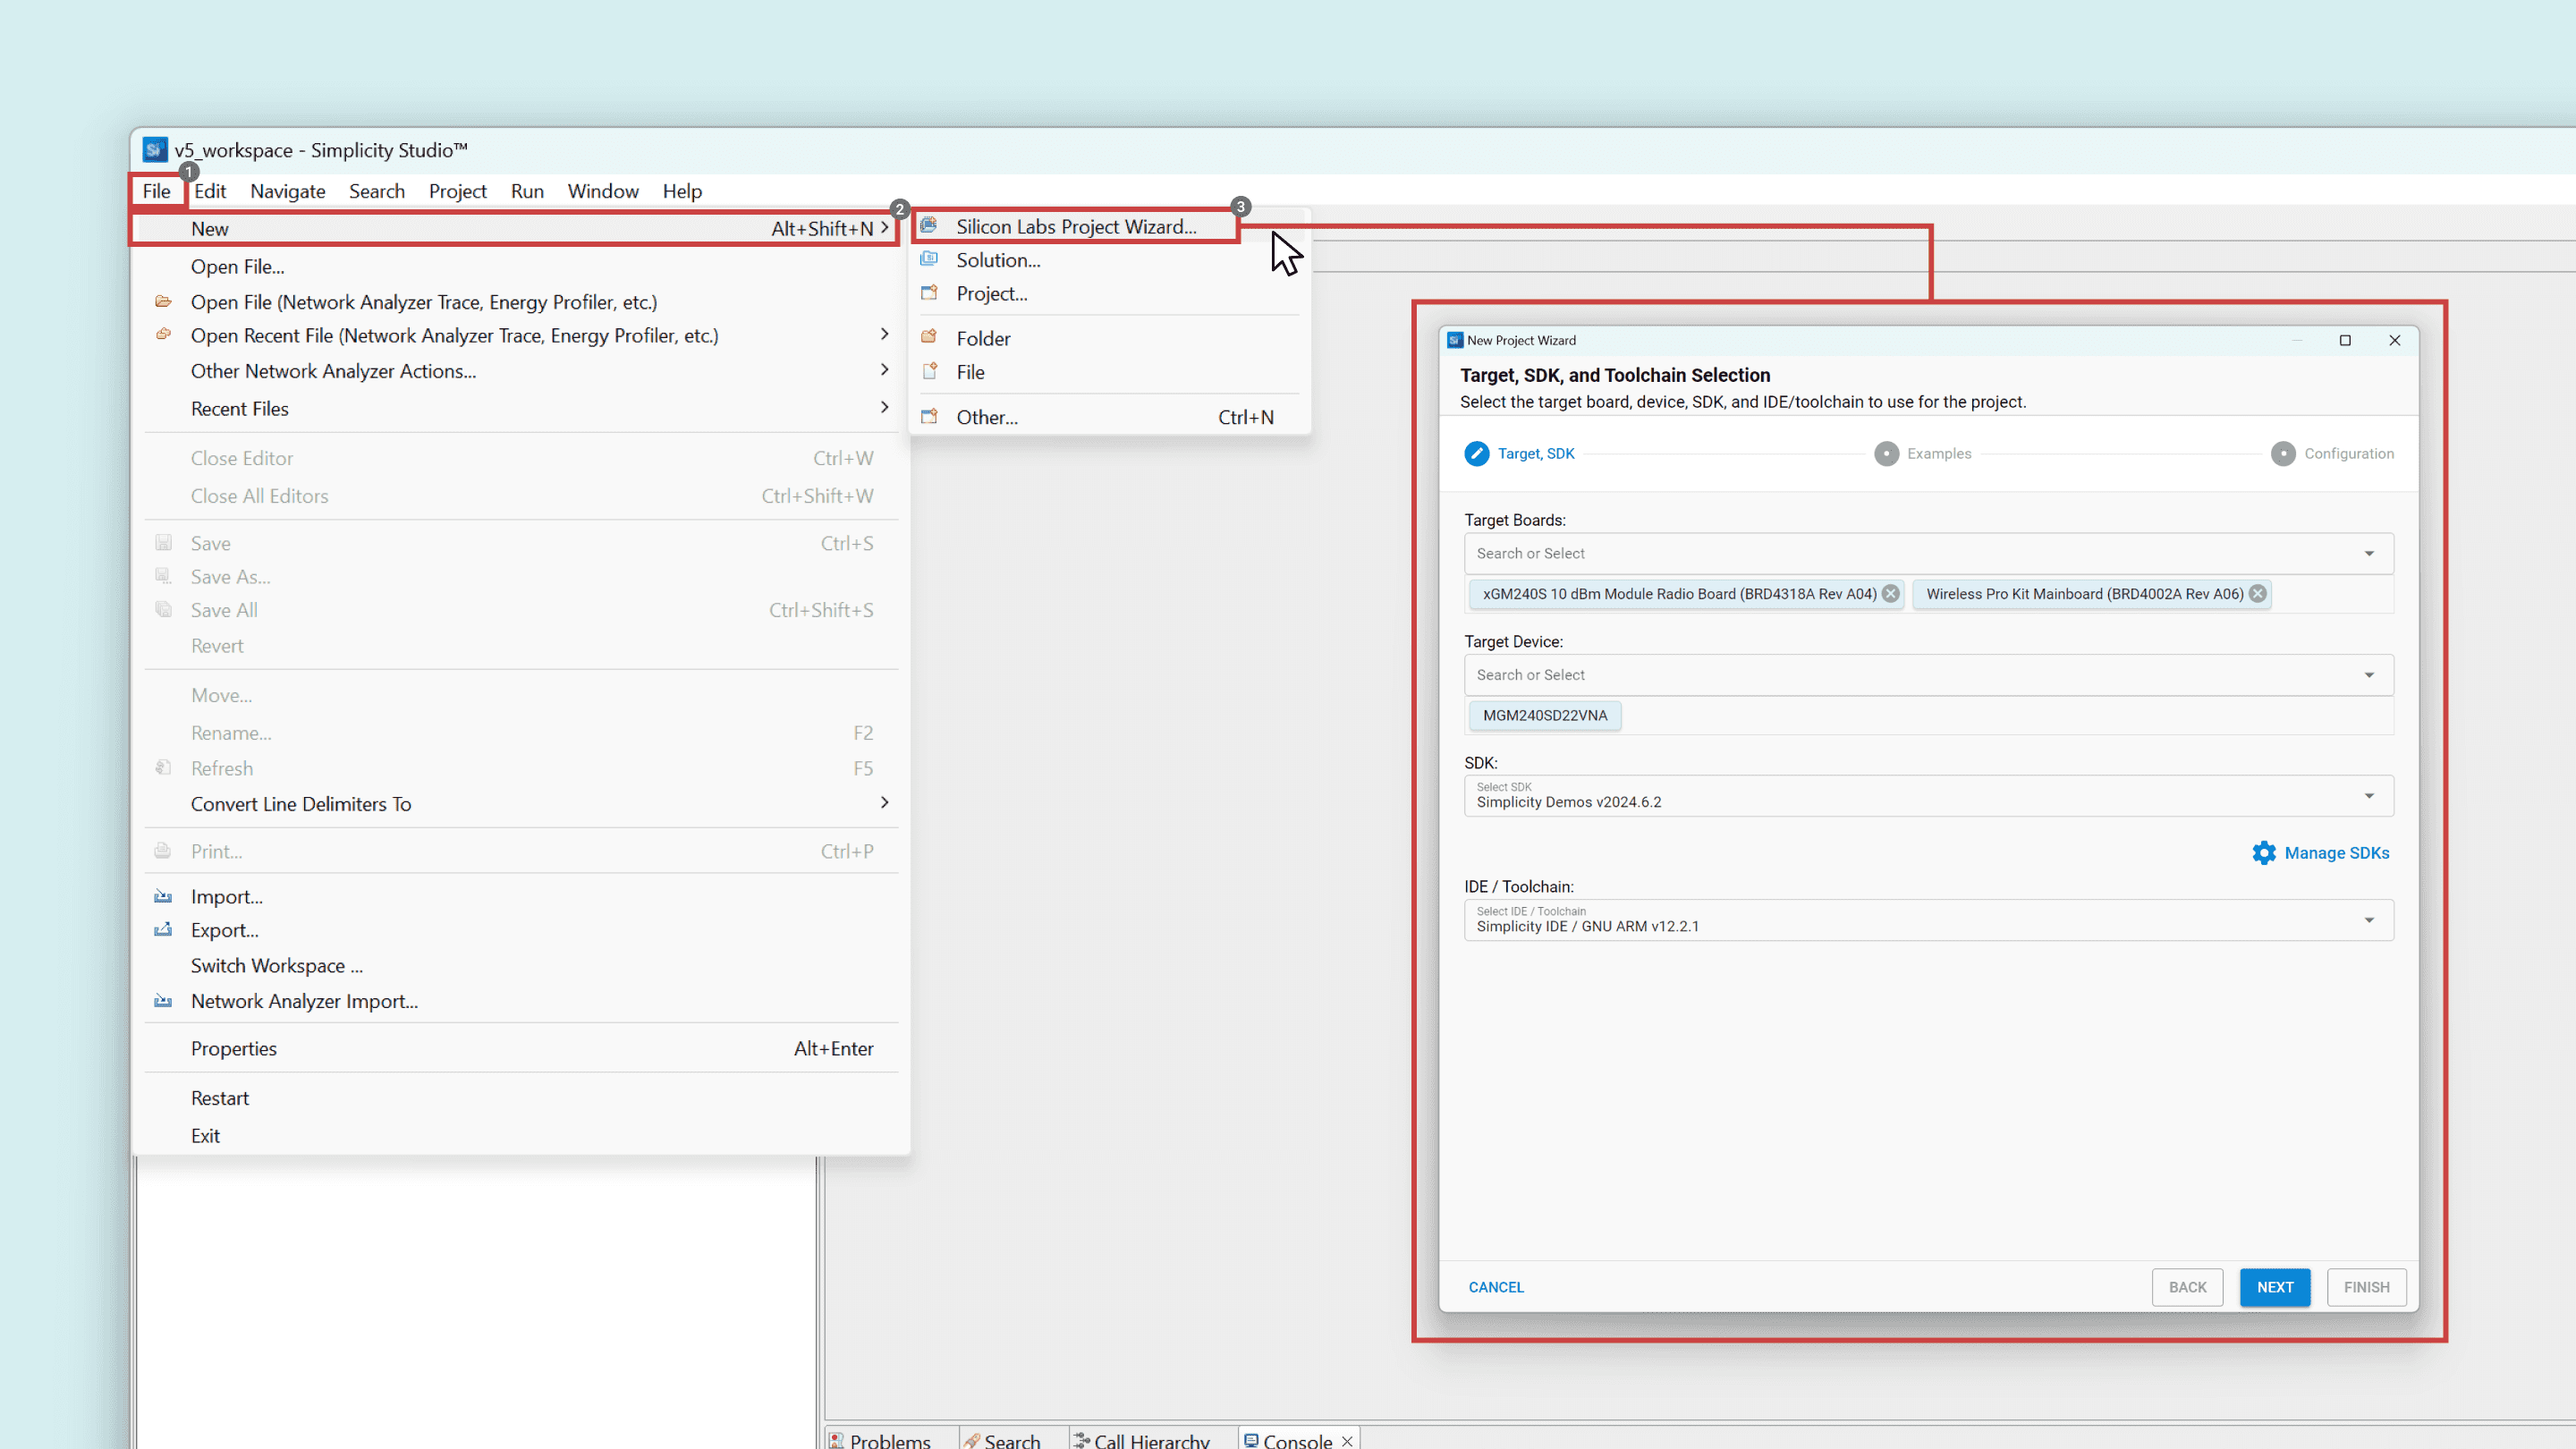Click the Network Analyzer Import icon
The image size is (2576, 1449).
163,1001
